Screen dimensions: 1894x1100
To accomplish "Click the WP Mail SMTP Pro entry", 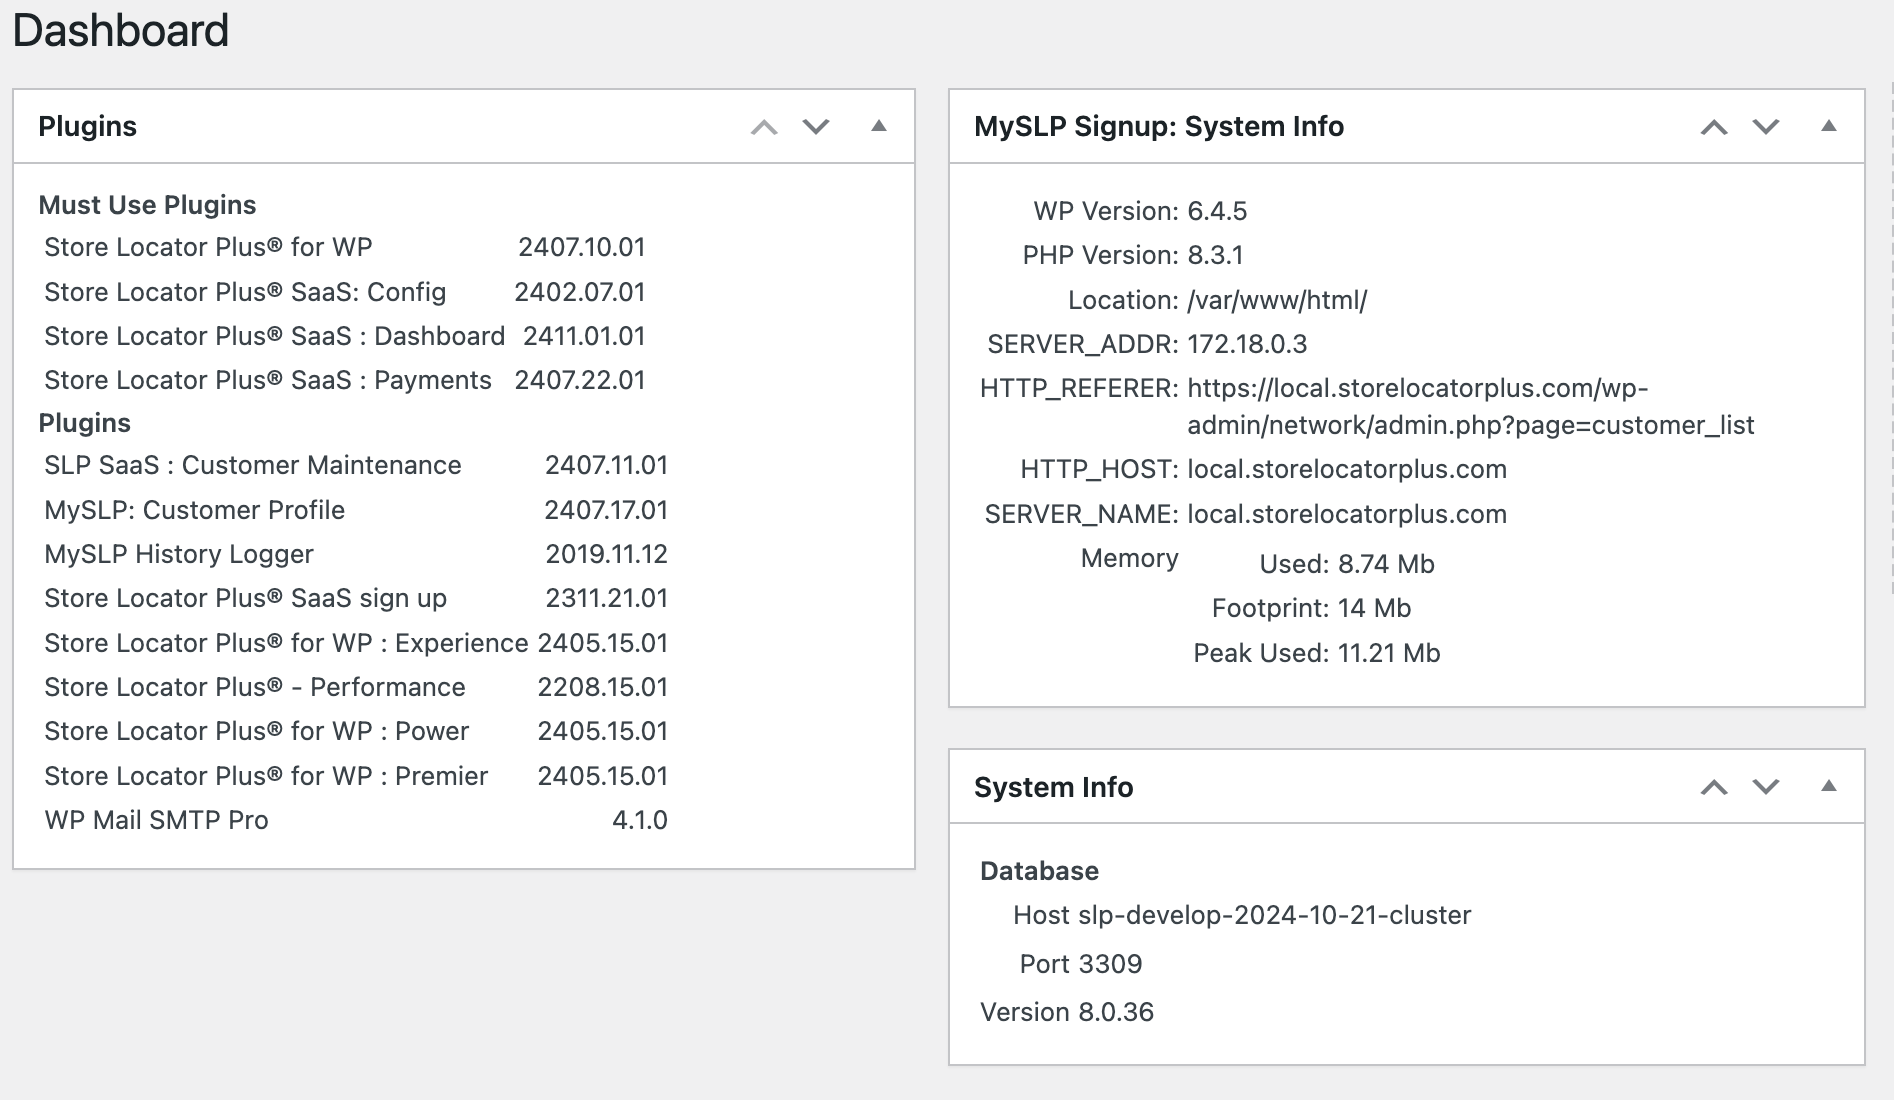I will click(x=155, y=820).
